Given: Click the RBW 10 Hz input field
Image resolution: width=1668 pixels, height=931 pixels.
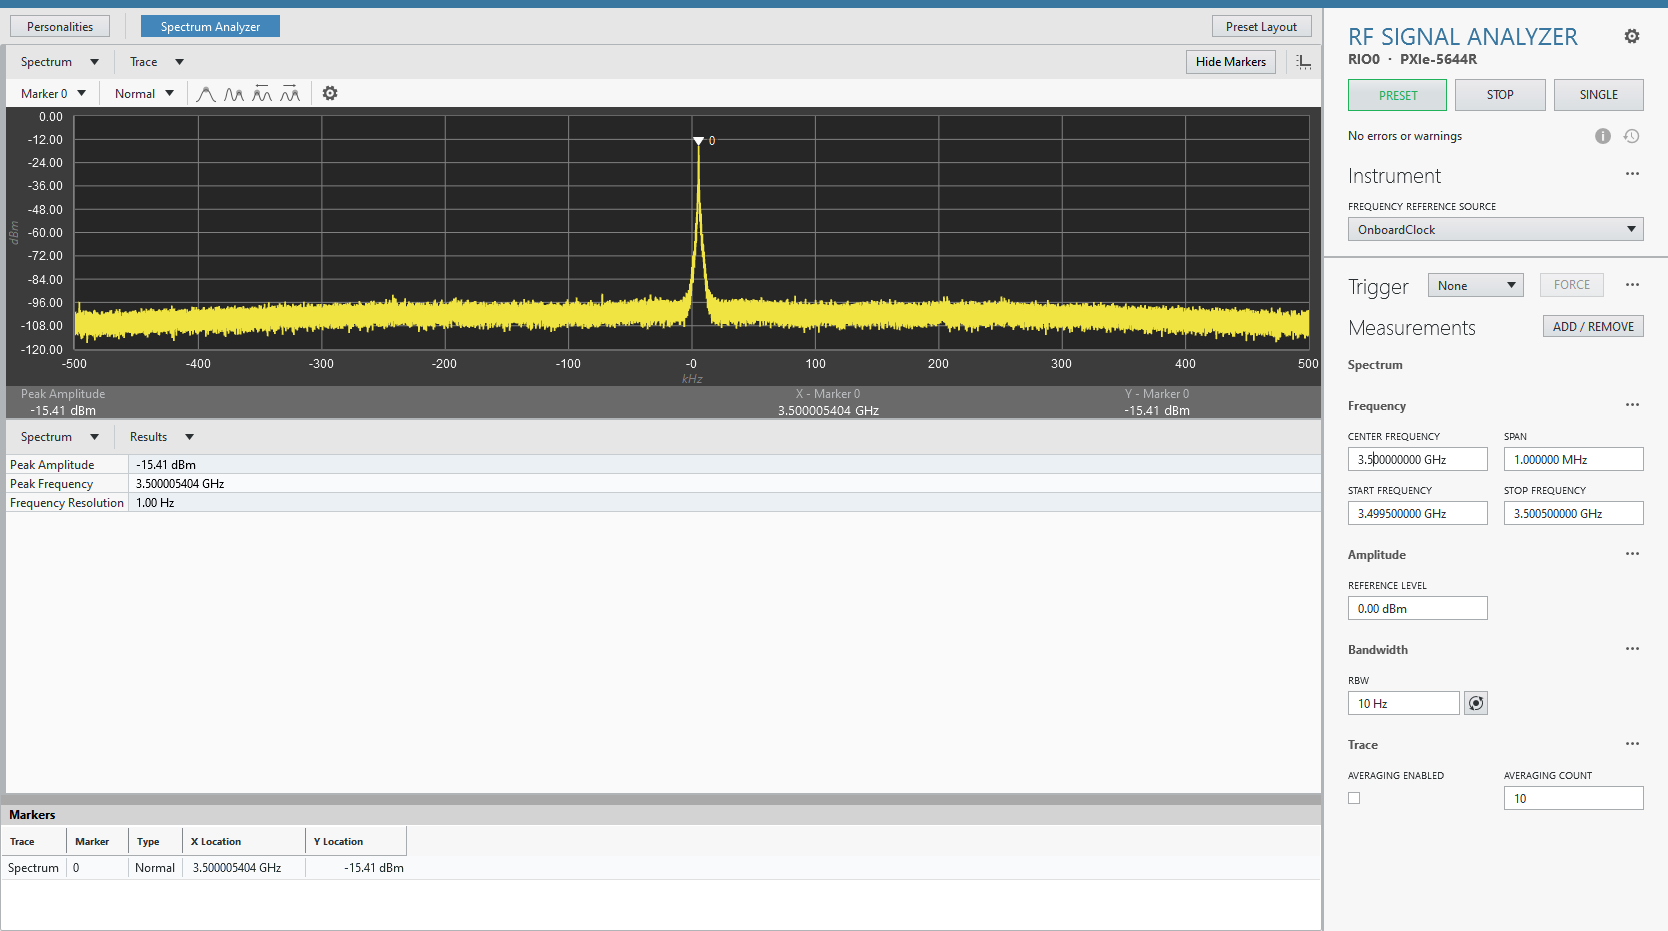Looking at the screenshot, I should pyautogui.click(x=1403, y=703).
